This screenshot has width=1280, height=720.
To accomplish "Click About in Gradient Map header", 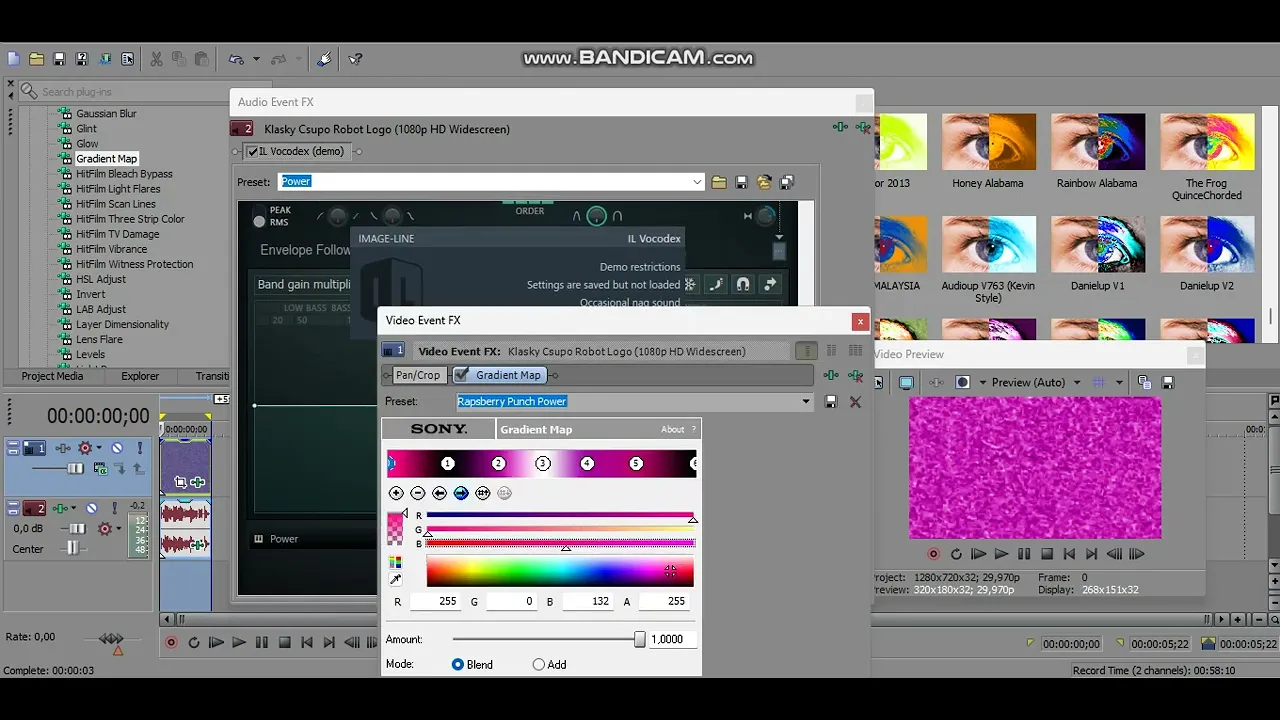I will pos(672,430).
